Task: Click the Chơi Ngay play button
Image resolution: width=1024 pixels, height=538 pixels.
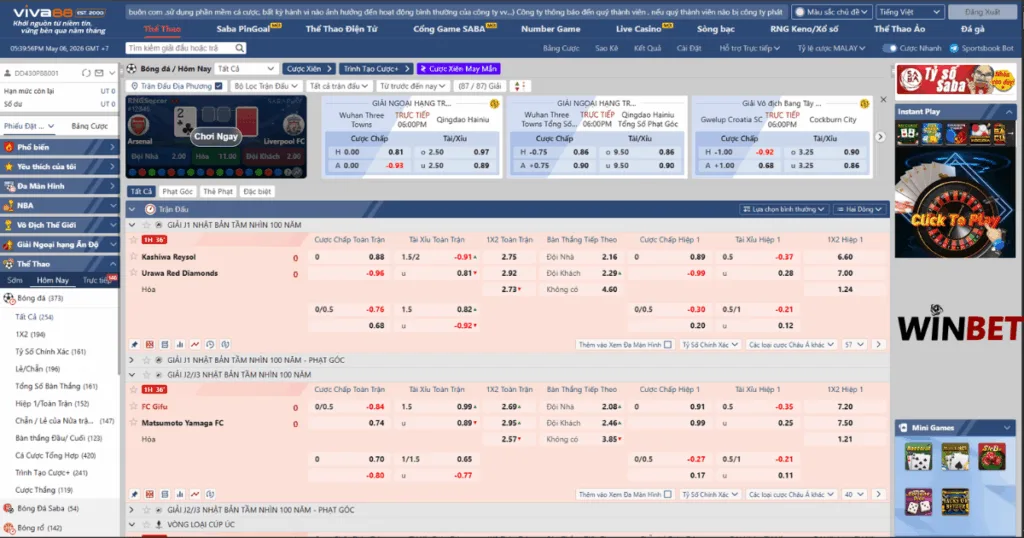Action: (x=216, y=136)
